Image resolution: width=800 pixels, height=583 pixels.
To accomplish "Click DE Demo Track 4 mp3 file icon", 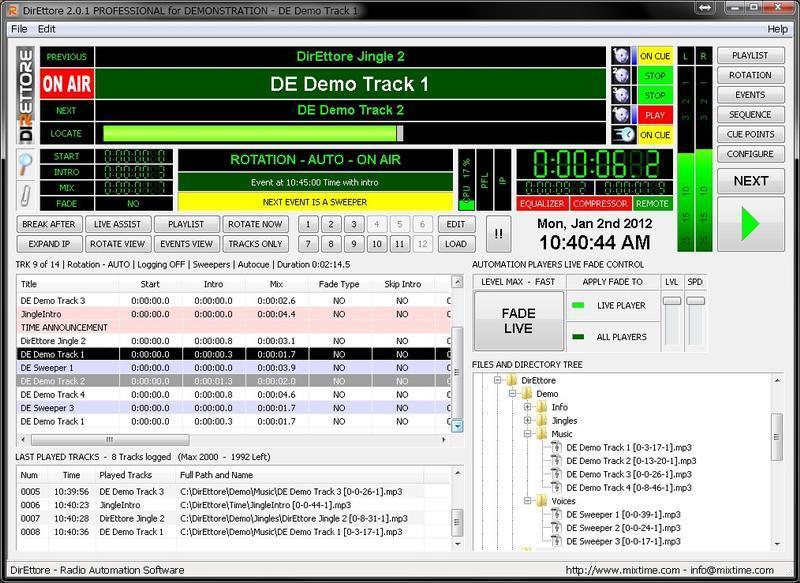I will 555,488.
